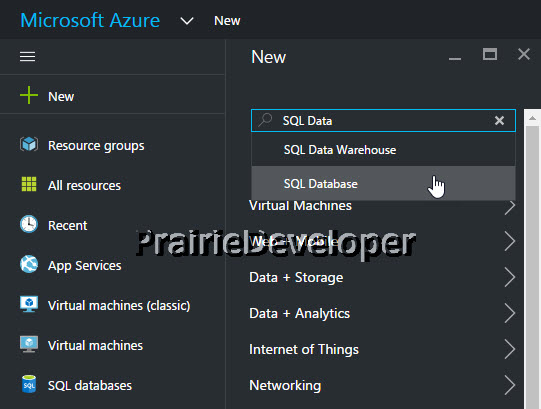
Task: Open SQL databases label in sidebar
Action: coord(90,386)
